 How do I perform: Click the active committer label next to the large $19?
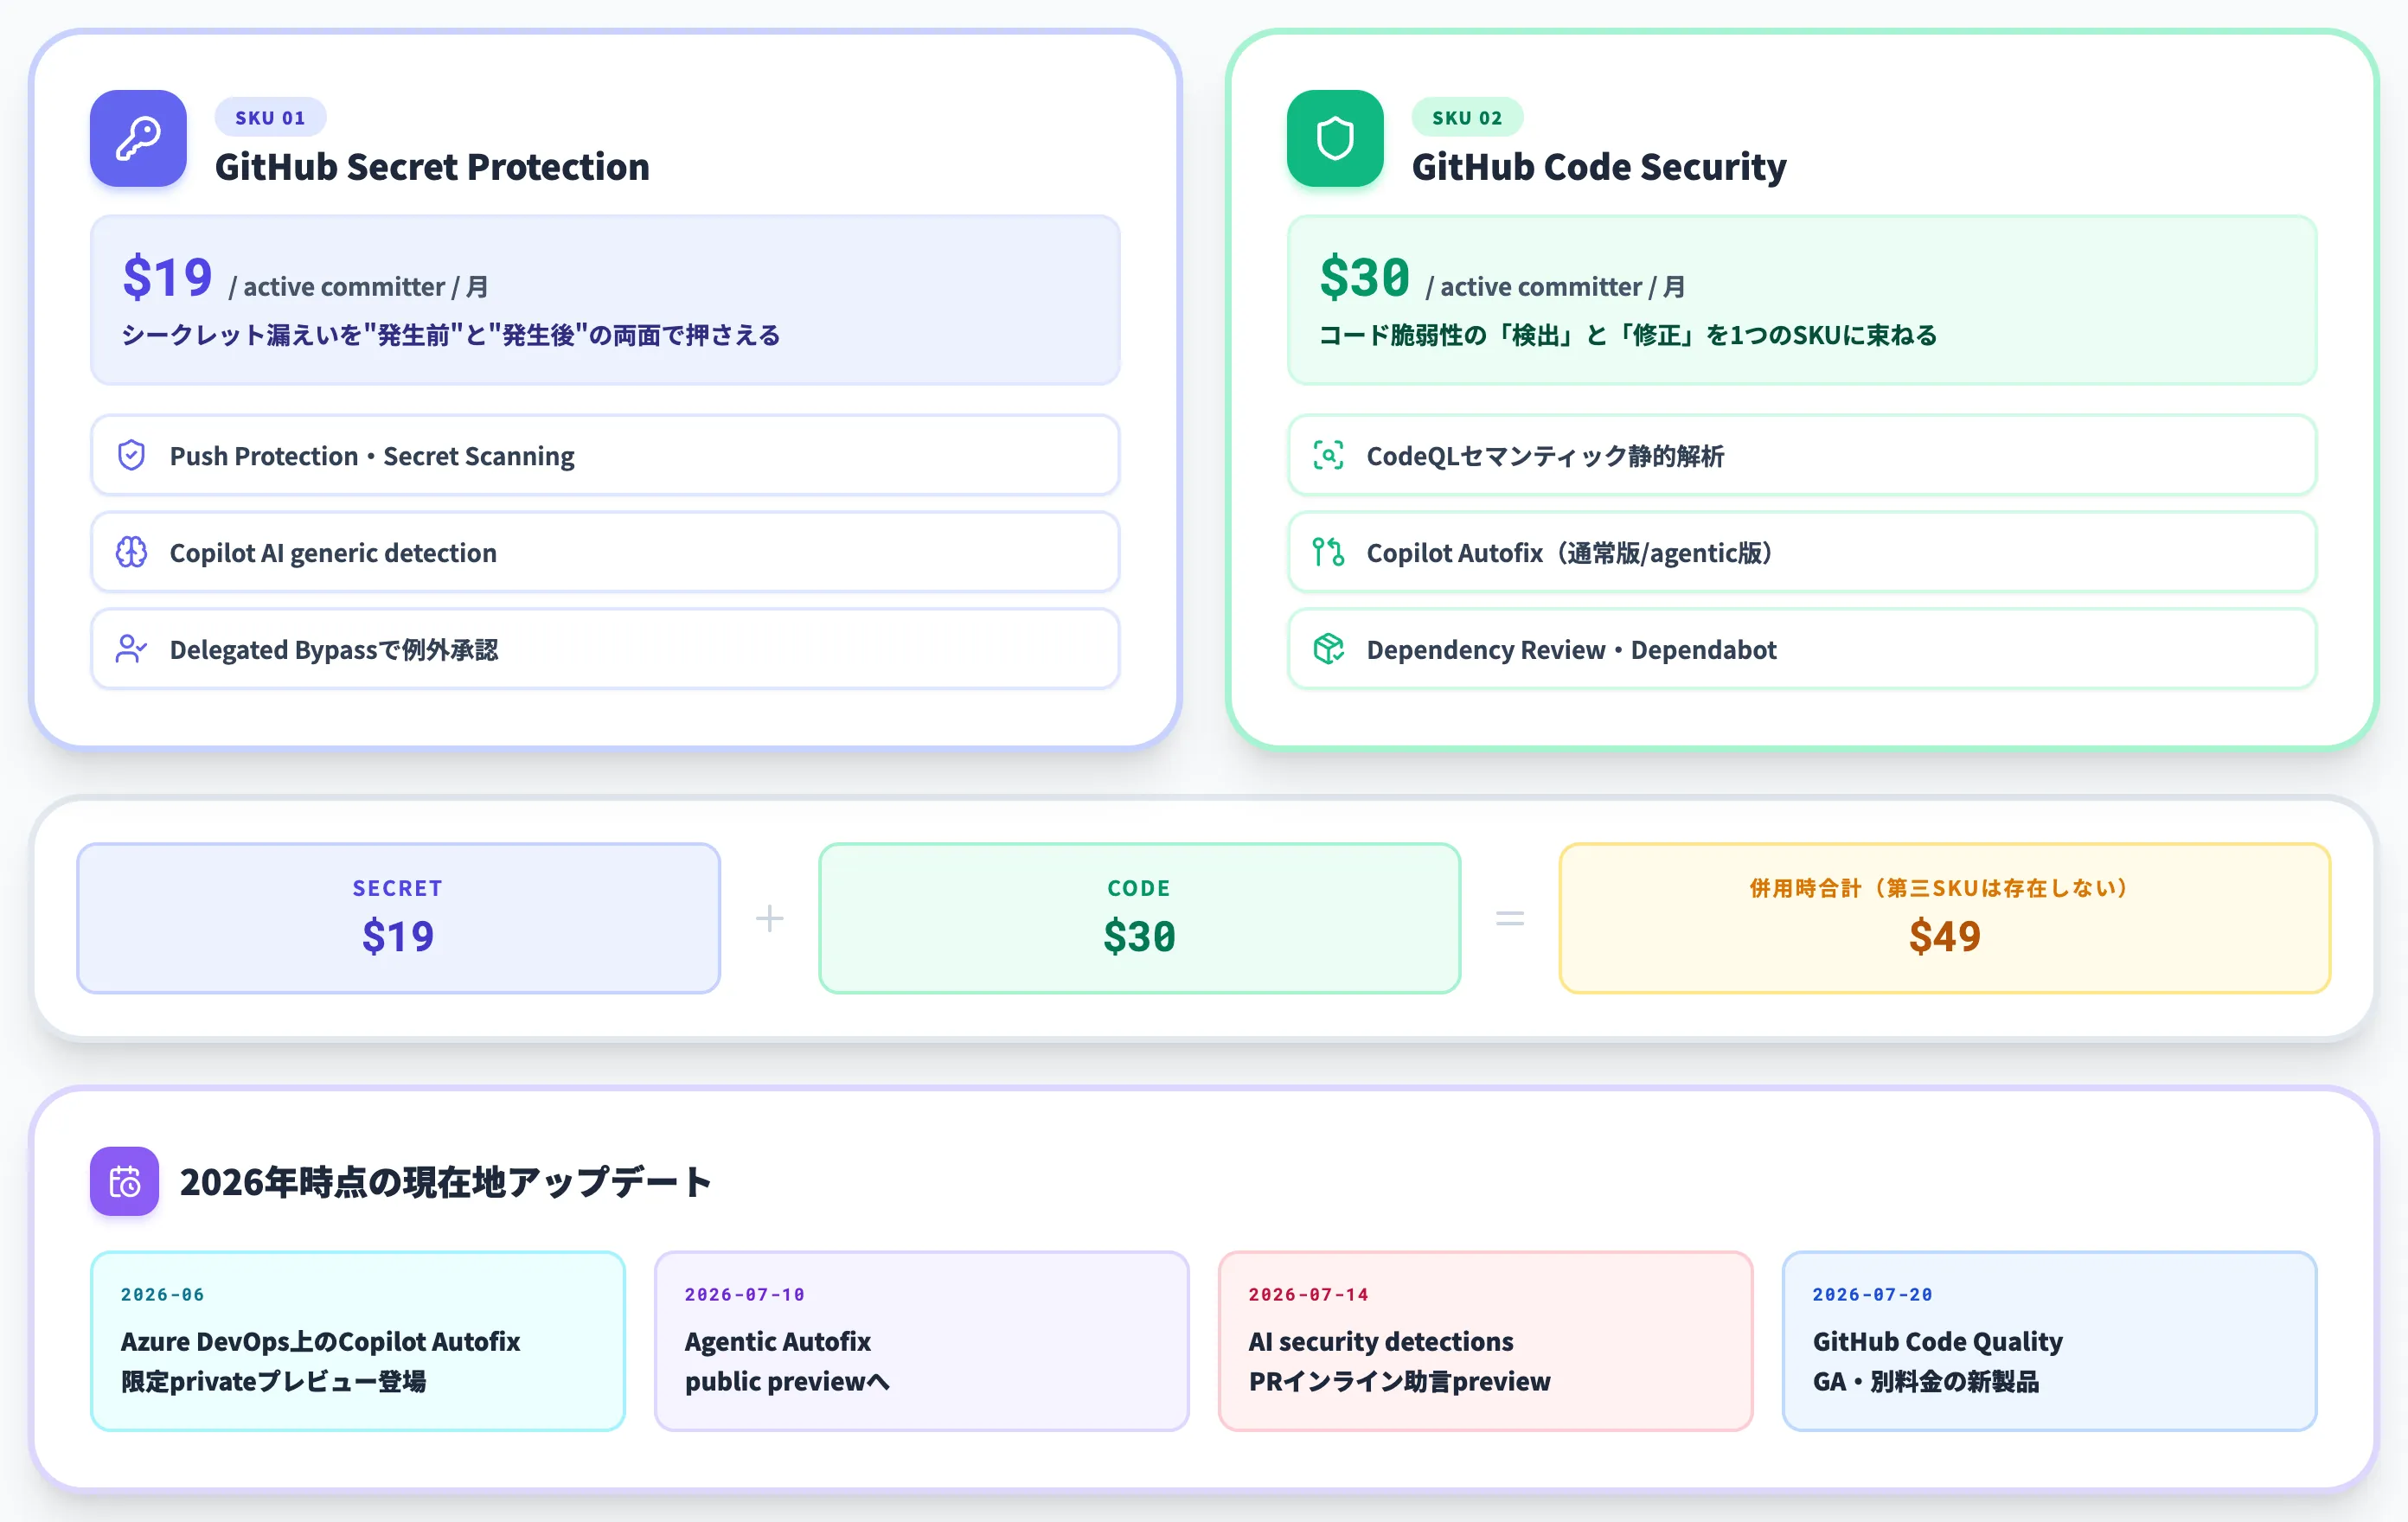click(358, 287)
